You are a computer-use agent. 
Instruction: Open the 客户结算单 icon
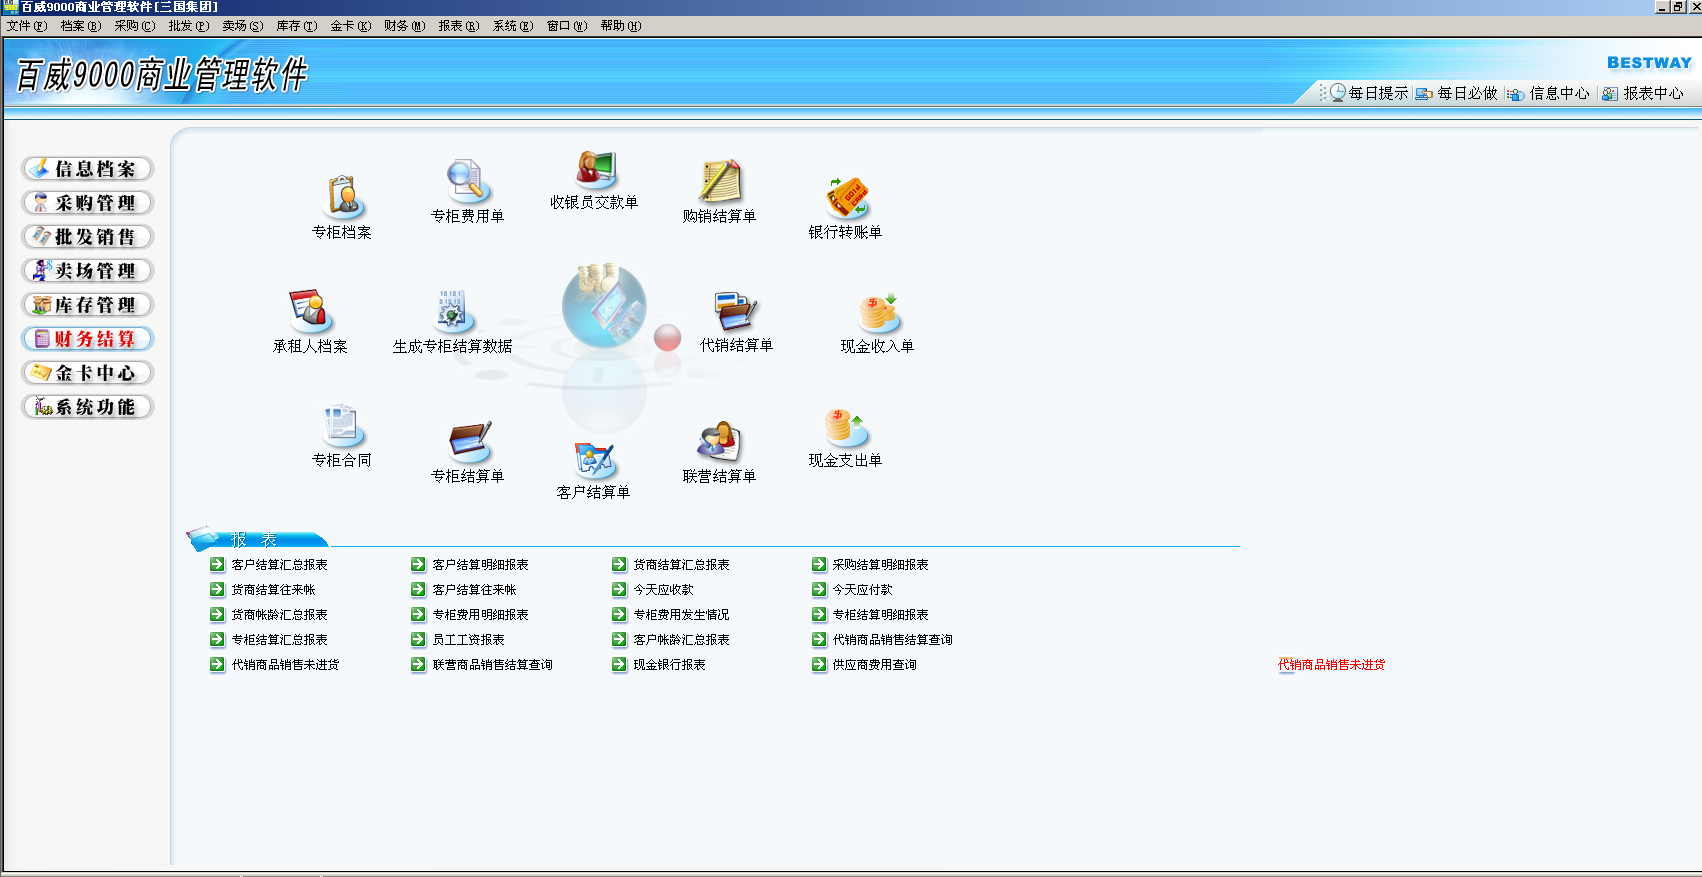(x=594, y=459)
